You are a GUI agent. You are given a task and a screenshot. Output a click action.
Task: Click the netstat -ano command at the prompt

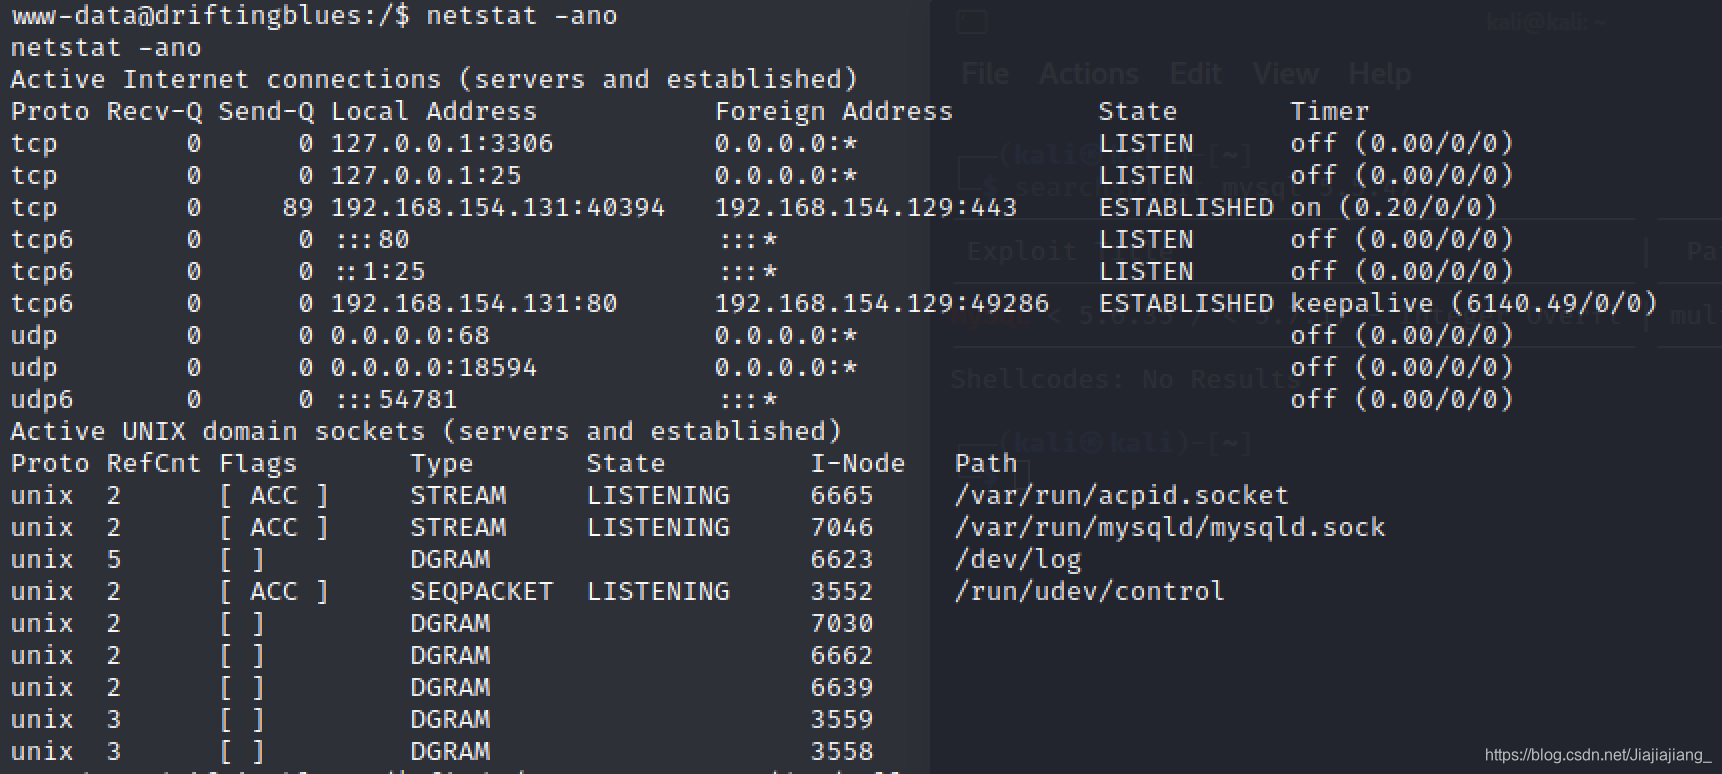[522, 16]
